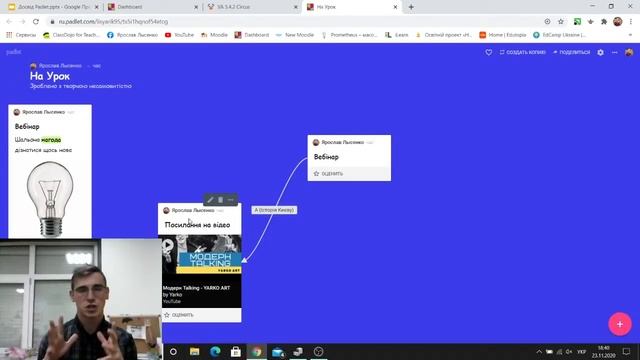Delete the video post using trash icon
The image size is (640, 360).
220,200
